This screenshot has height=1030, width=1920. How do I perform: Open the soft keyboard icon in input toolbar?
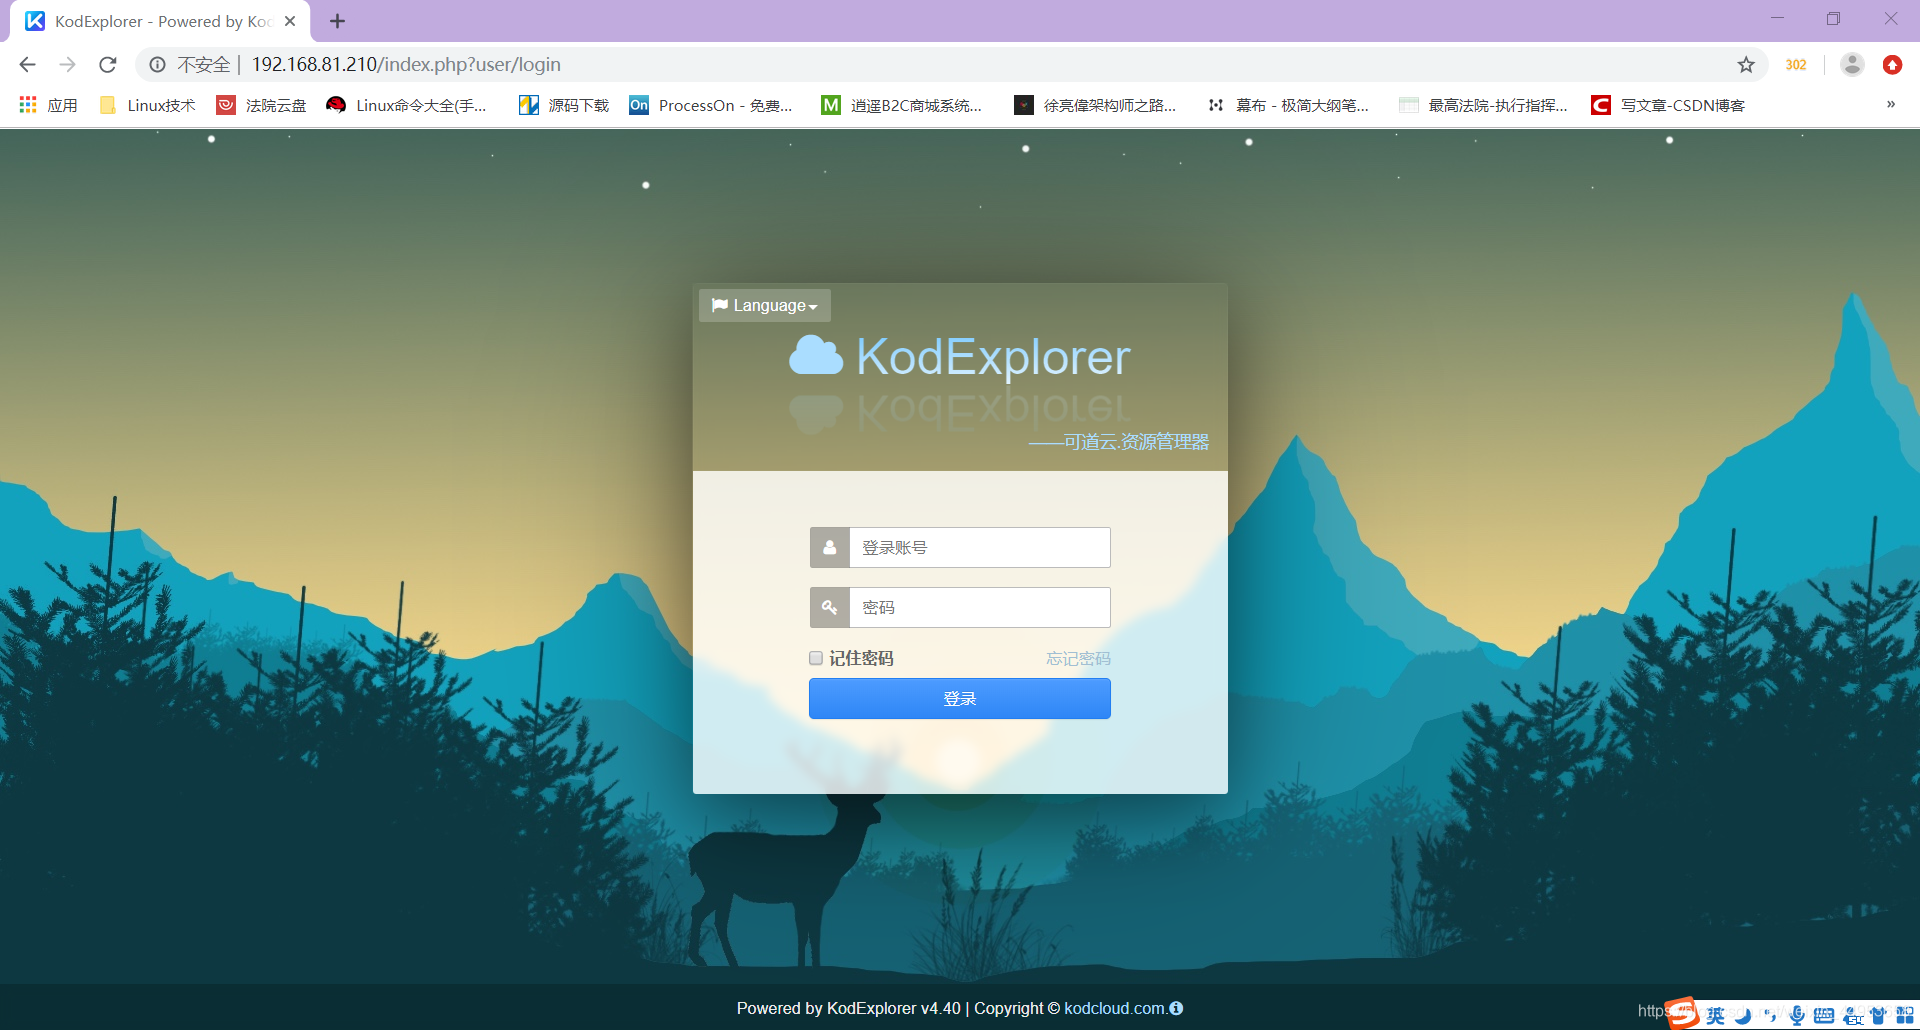[x=1824, y=1016]
